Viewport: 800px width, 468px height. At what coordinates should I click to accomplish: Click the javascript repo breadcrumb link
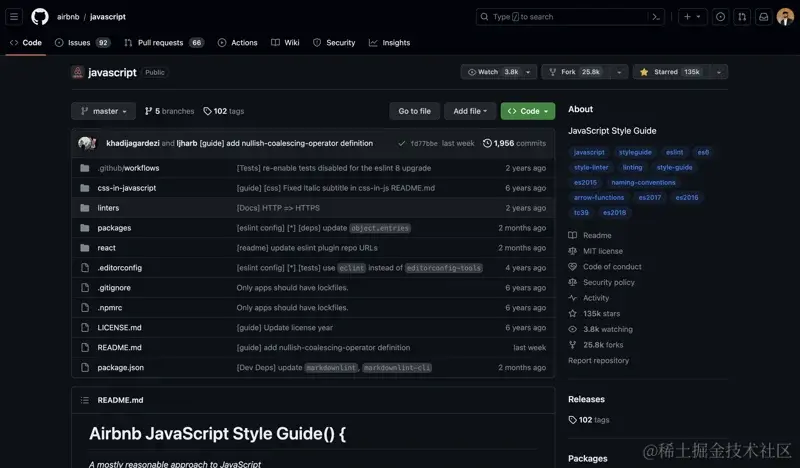108,17
